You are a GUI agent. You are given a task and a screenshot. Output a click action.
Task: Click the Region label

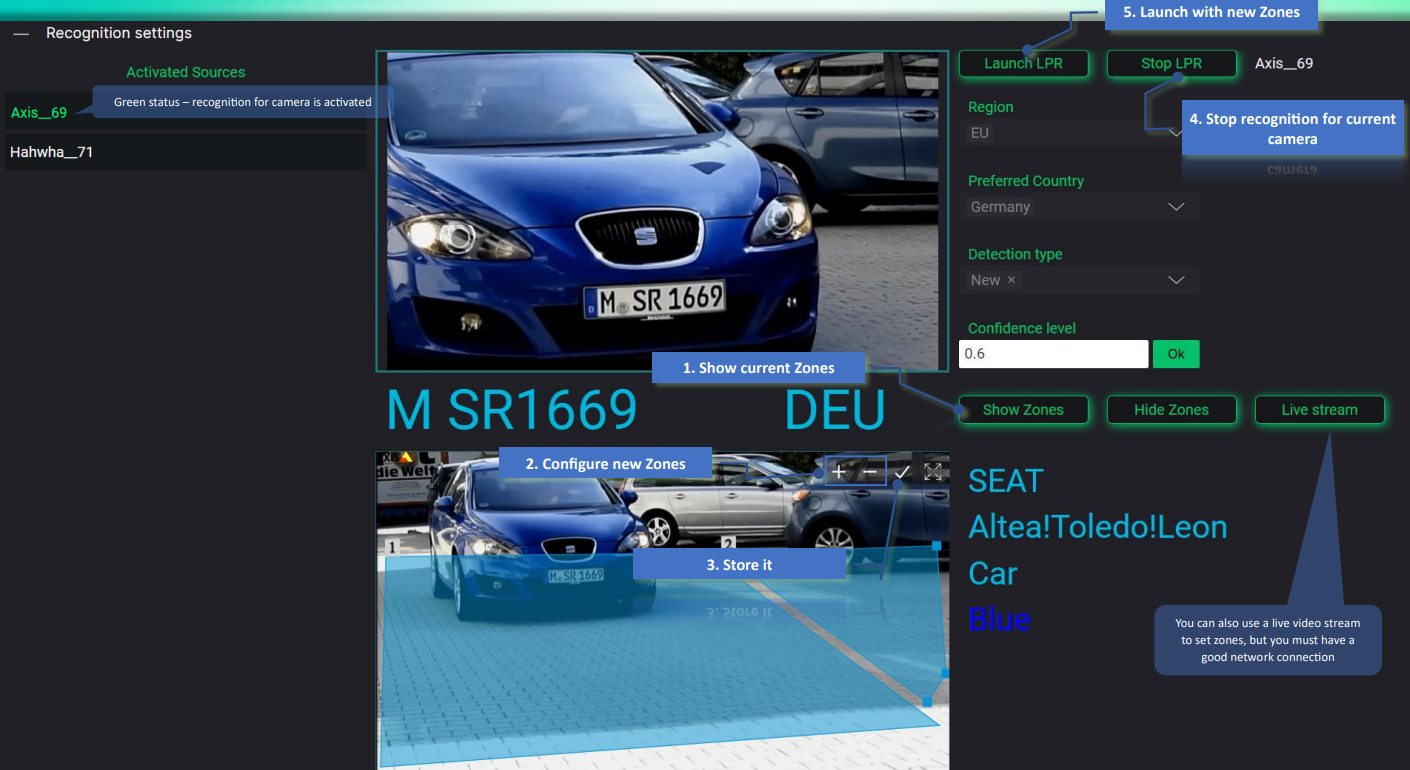coord(991,107)
